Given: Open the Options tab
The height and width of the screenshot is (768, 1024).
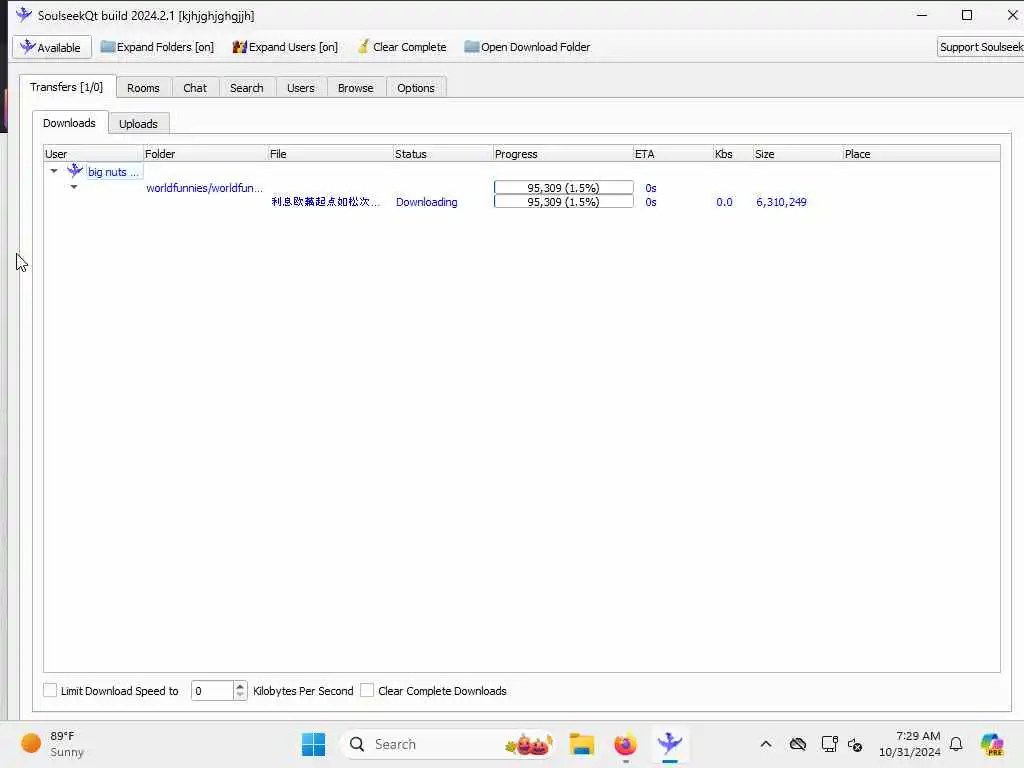Looking at the screenshot, I should [x=415, y=88].
